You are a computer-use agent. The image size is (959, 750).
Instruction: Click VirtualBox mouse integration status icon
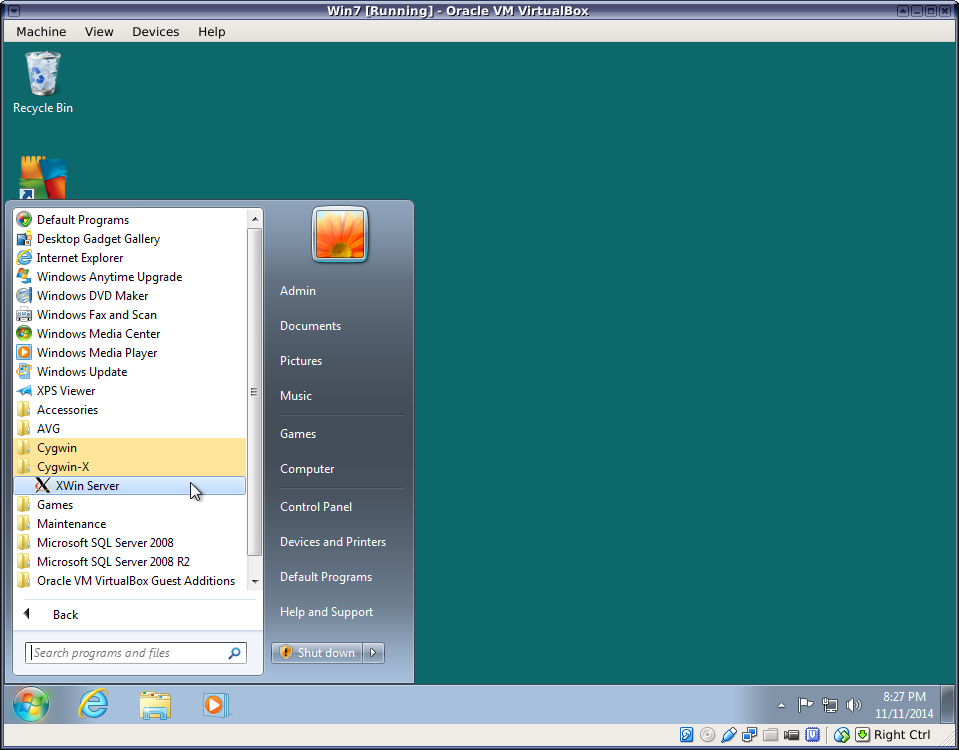pos(842,735)
